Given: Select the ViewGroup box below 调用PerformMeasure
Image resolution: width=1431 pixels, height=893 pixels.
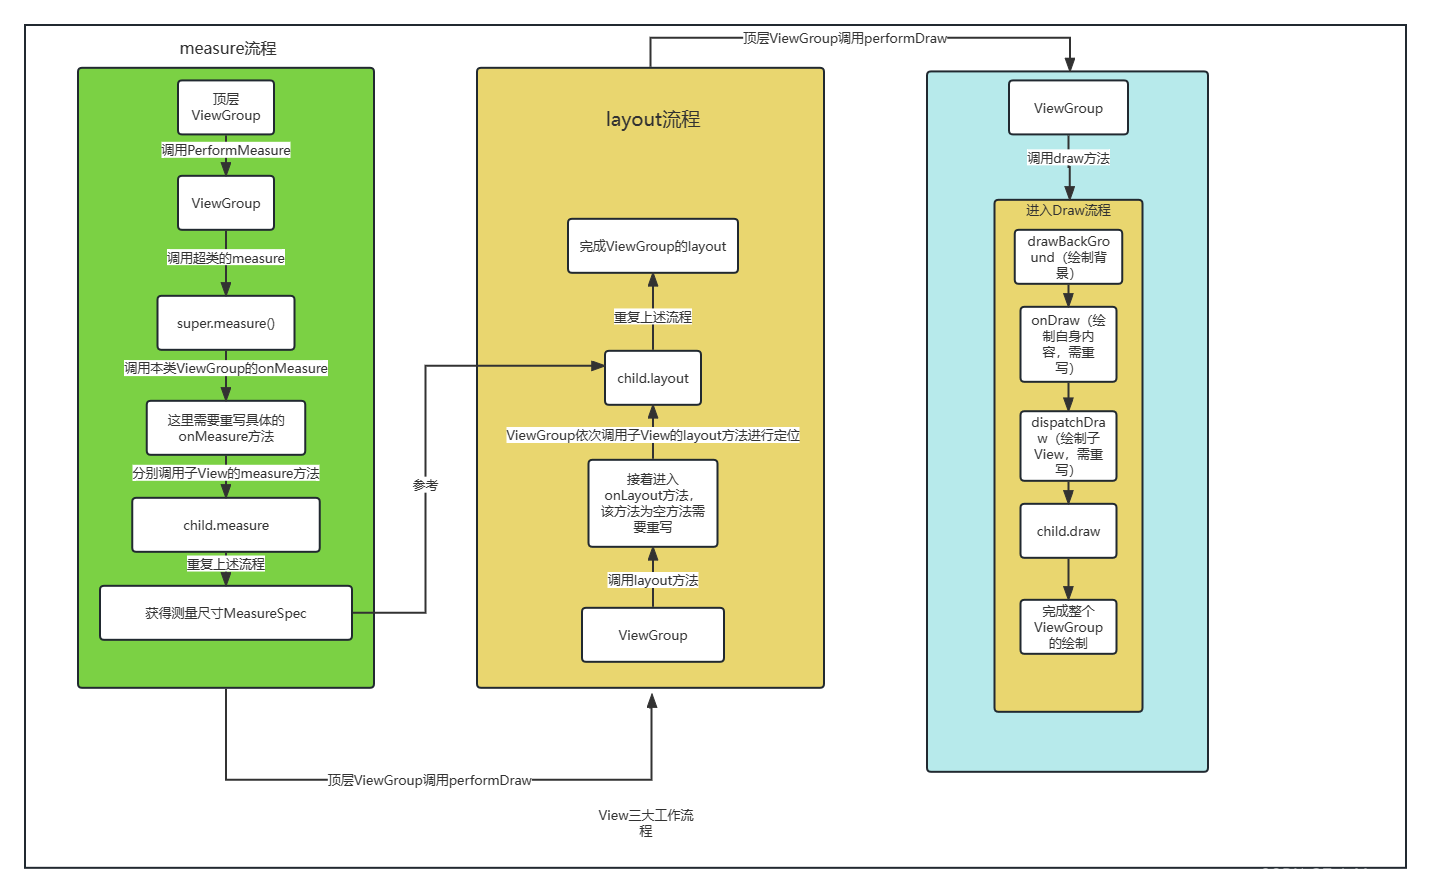Looking at the screenshot, I should (x=226, y=203).
